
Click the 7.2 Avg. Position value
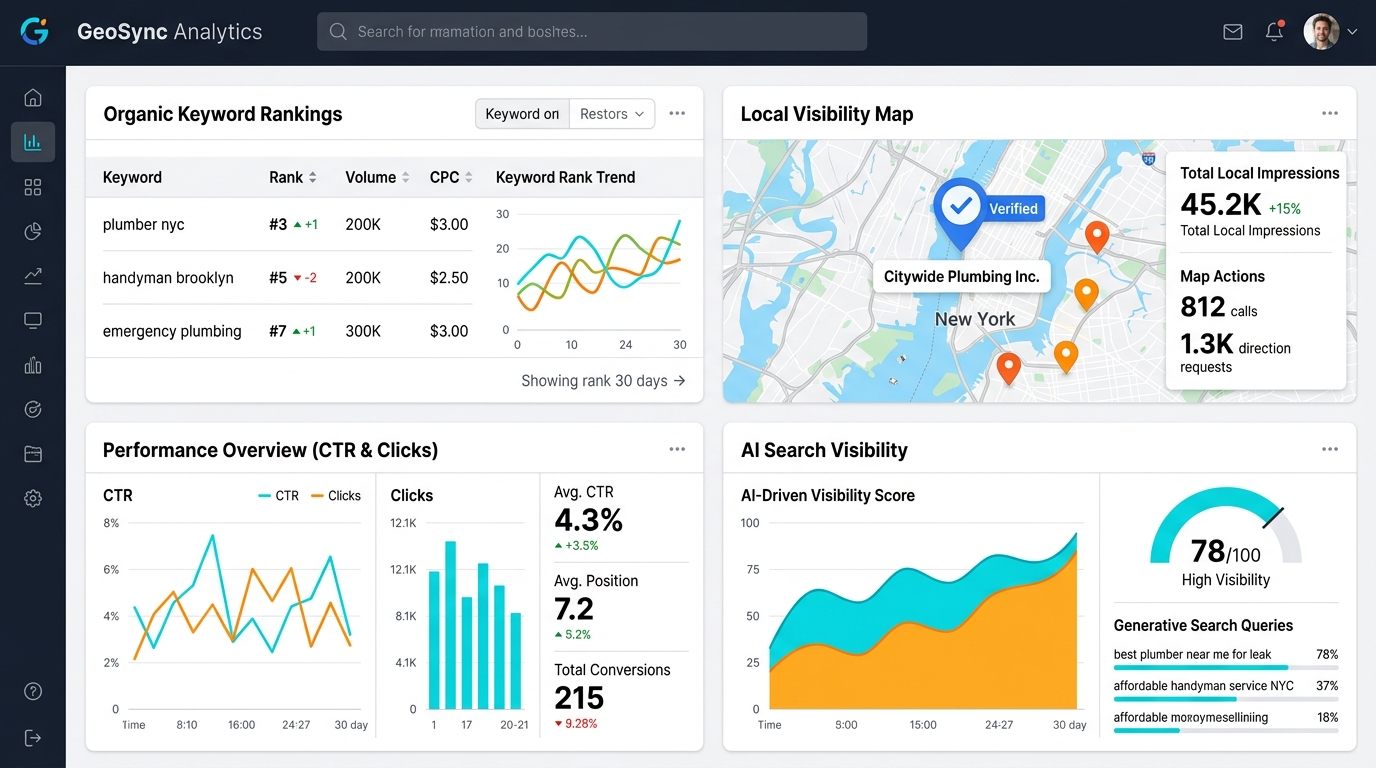pyautogui.click(x=574, y=608)
